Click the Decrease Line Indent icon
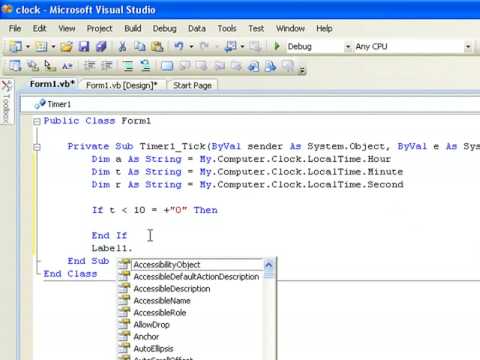The image size is (480, 360). click(x=89, y=66)
